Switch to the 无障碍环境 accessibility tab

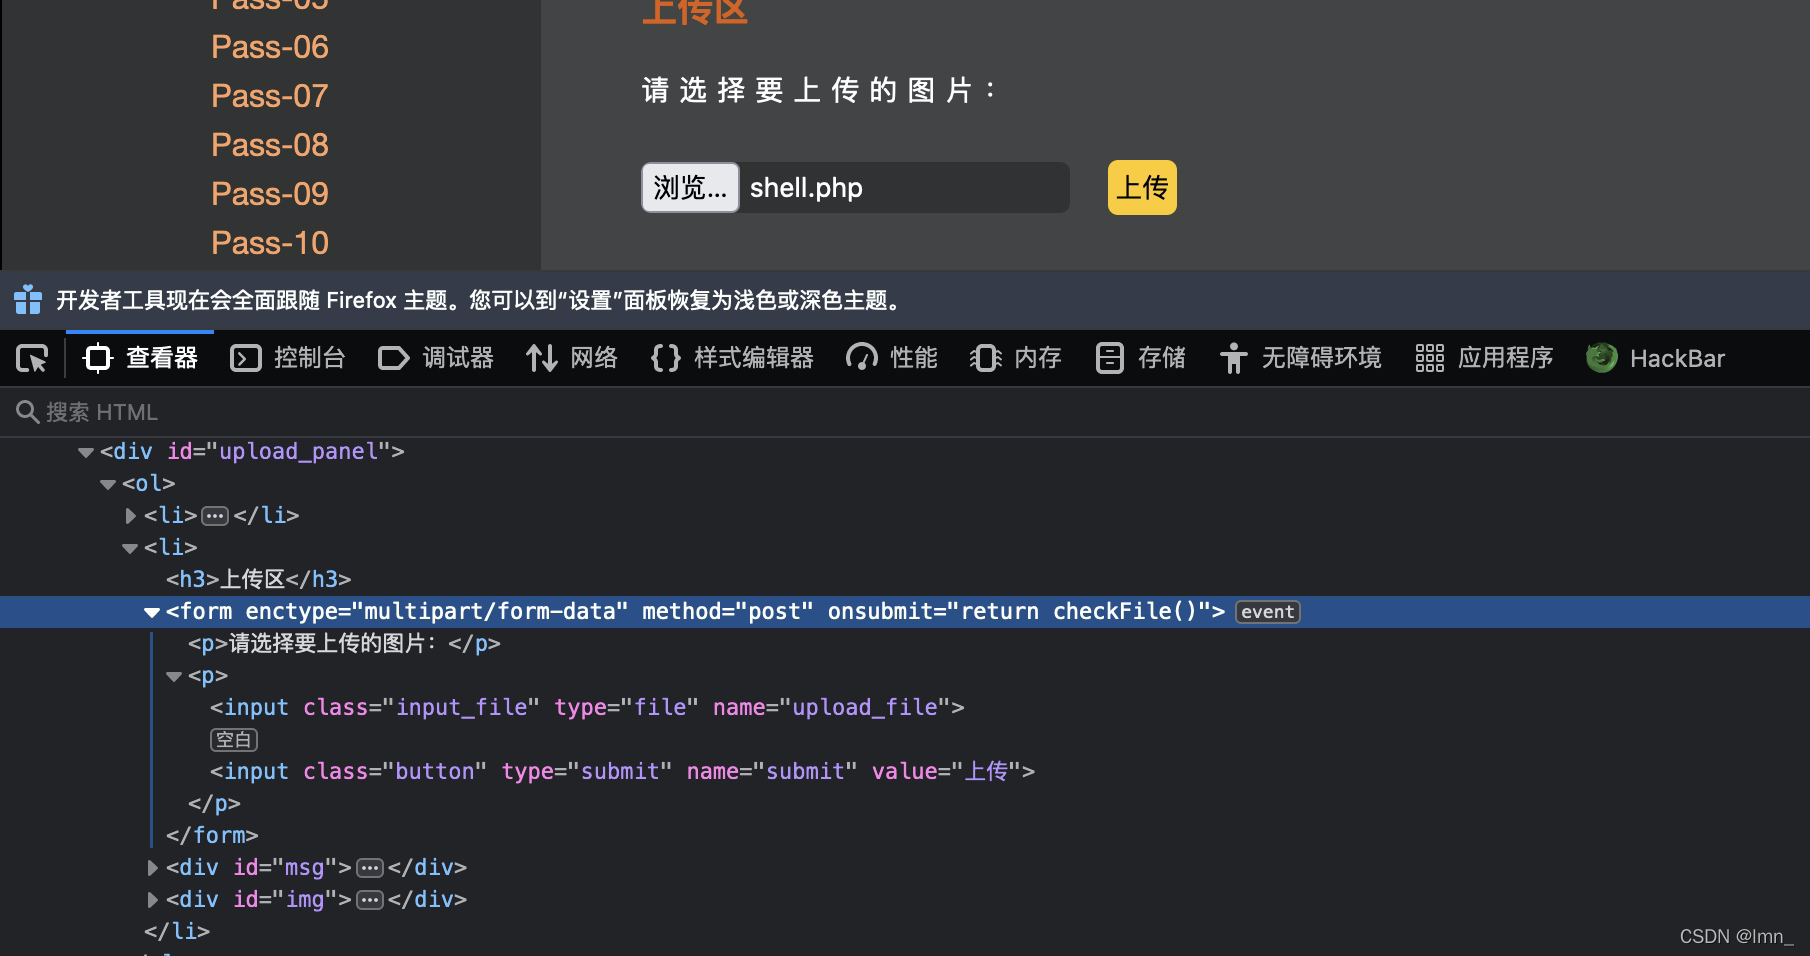pyautogui.click(x=1300, y=358)
